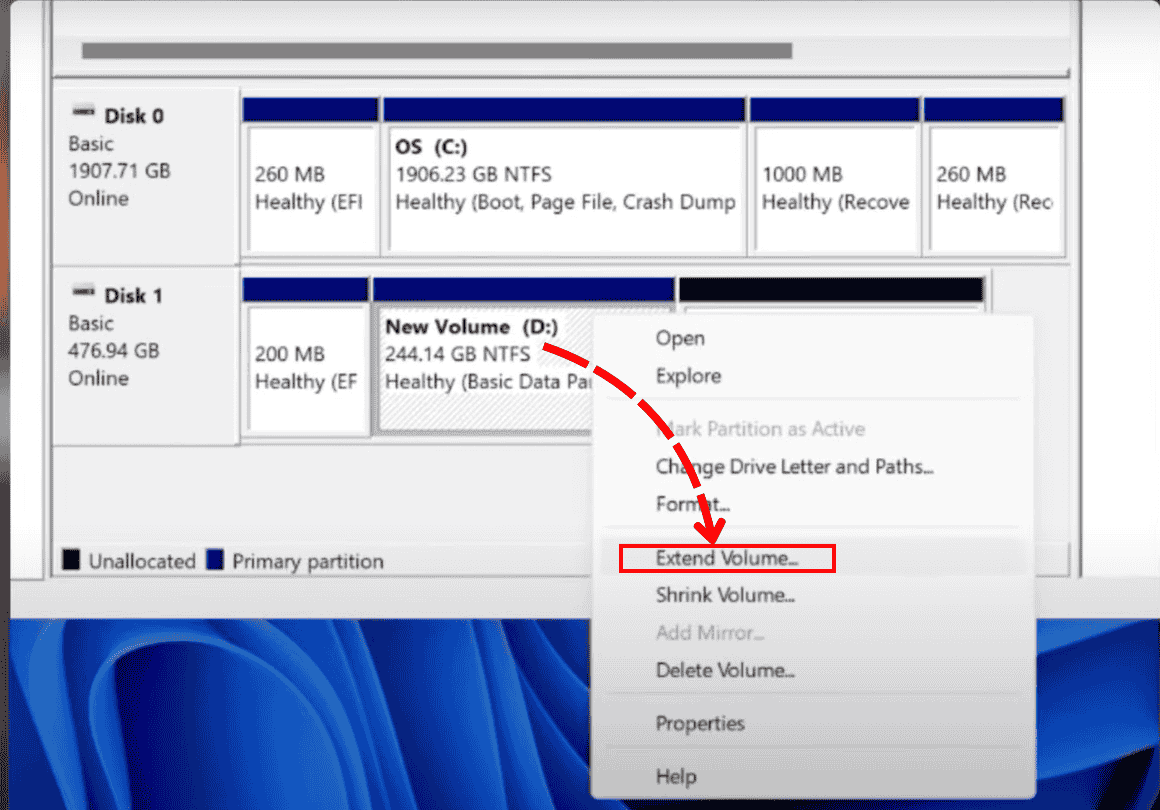The image size is (1160, 810).
Task: Select the 1000 MB Recovery partition
Action: coord(834,178)
